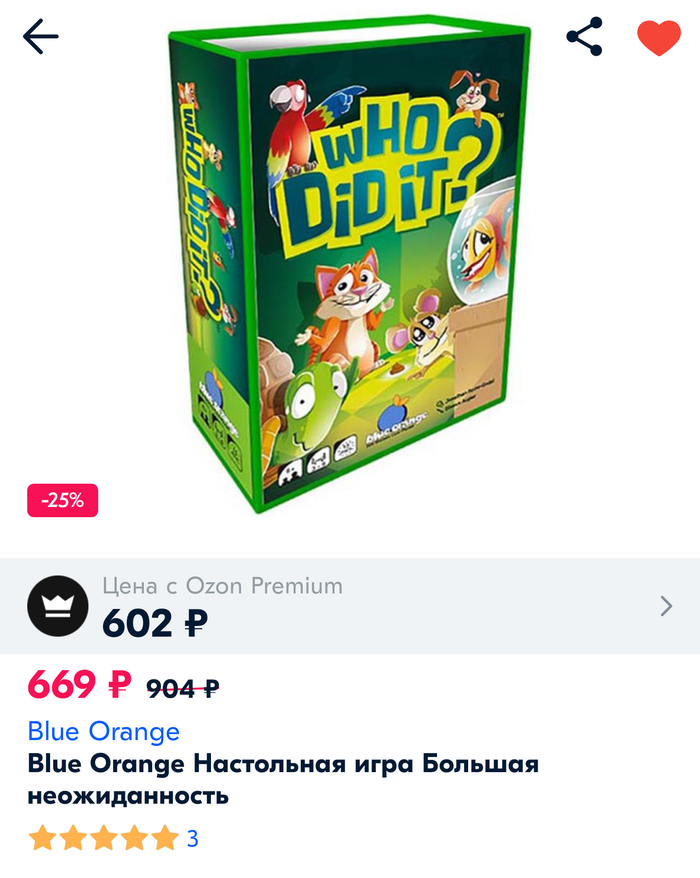Tap the Цена с Ozon Premium label
This screenshot has height=878, width=700.
pos(222,586)
